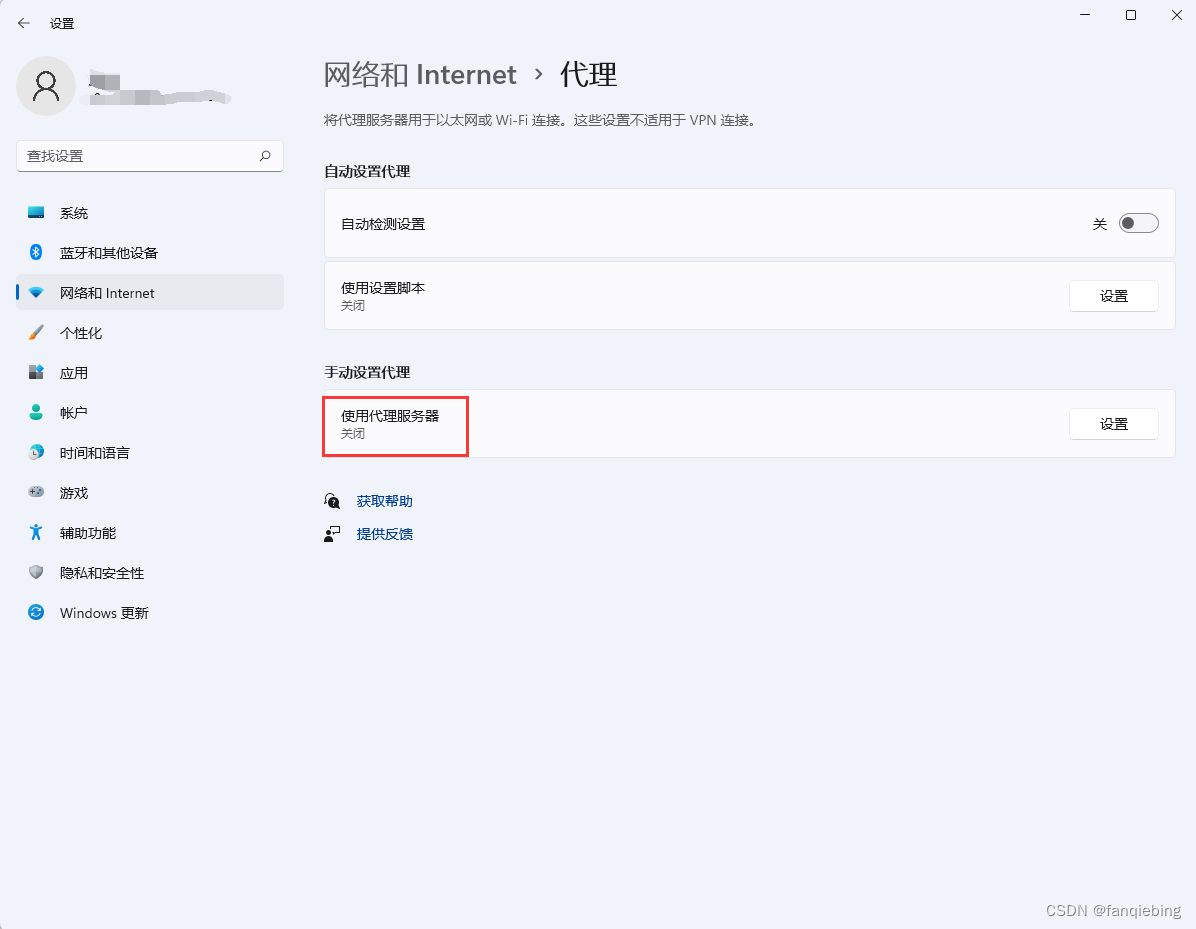This screenshot has width=1196, height=929.
Task: Select 时间和语言 in the sidebar
Action: coord(150,452)
